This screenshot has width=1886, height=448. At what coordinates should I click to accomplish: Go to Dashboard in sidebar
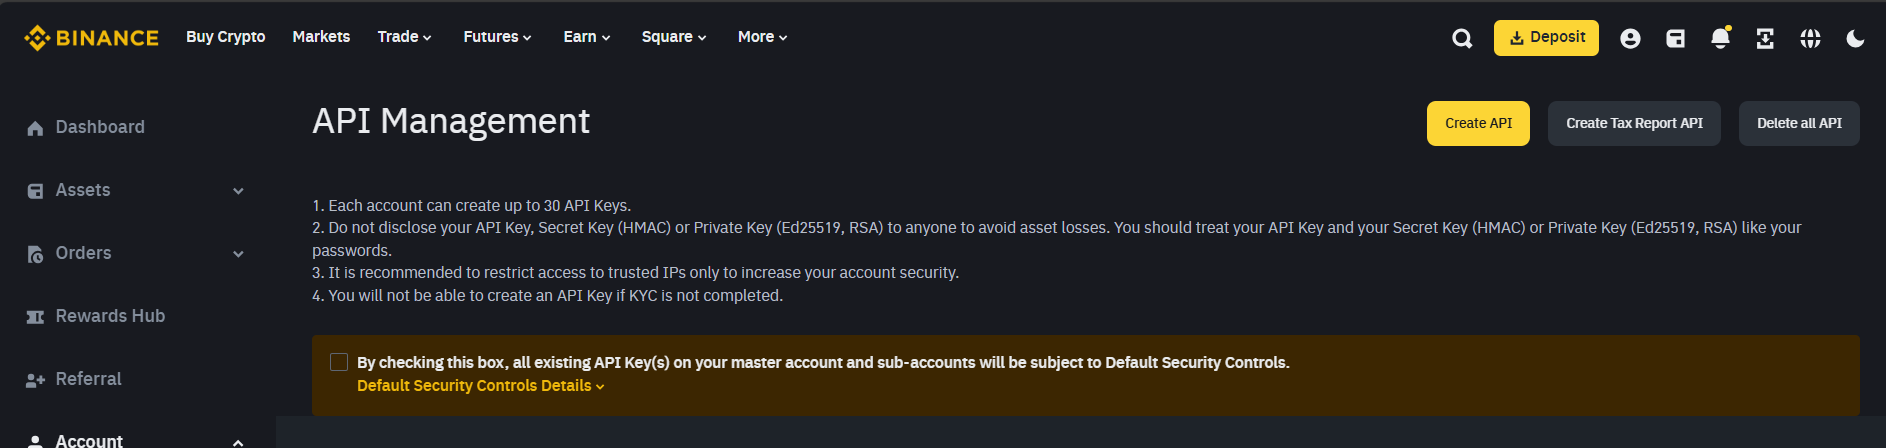[86, 127]
